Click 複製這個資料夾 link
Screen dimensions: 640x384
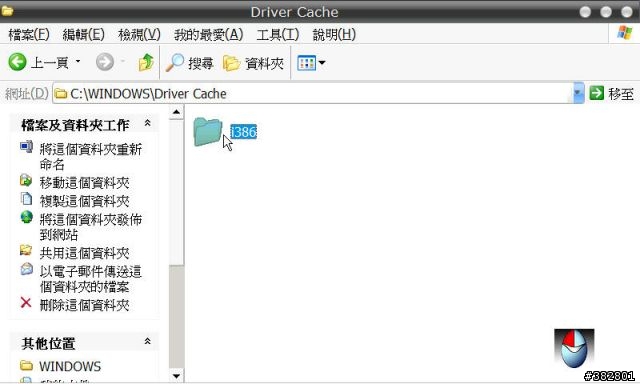coord(84,201)
